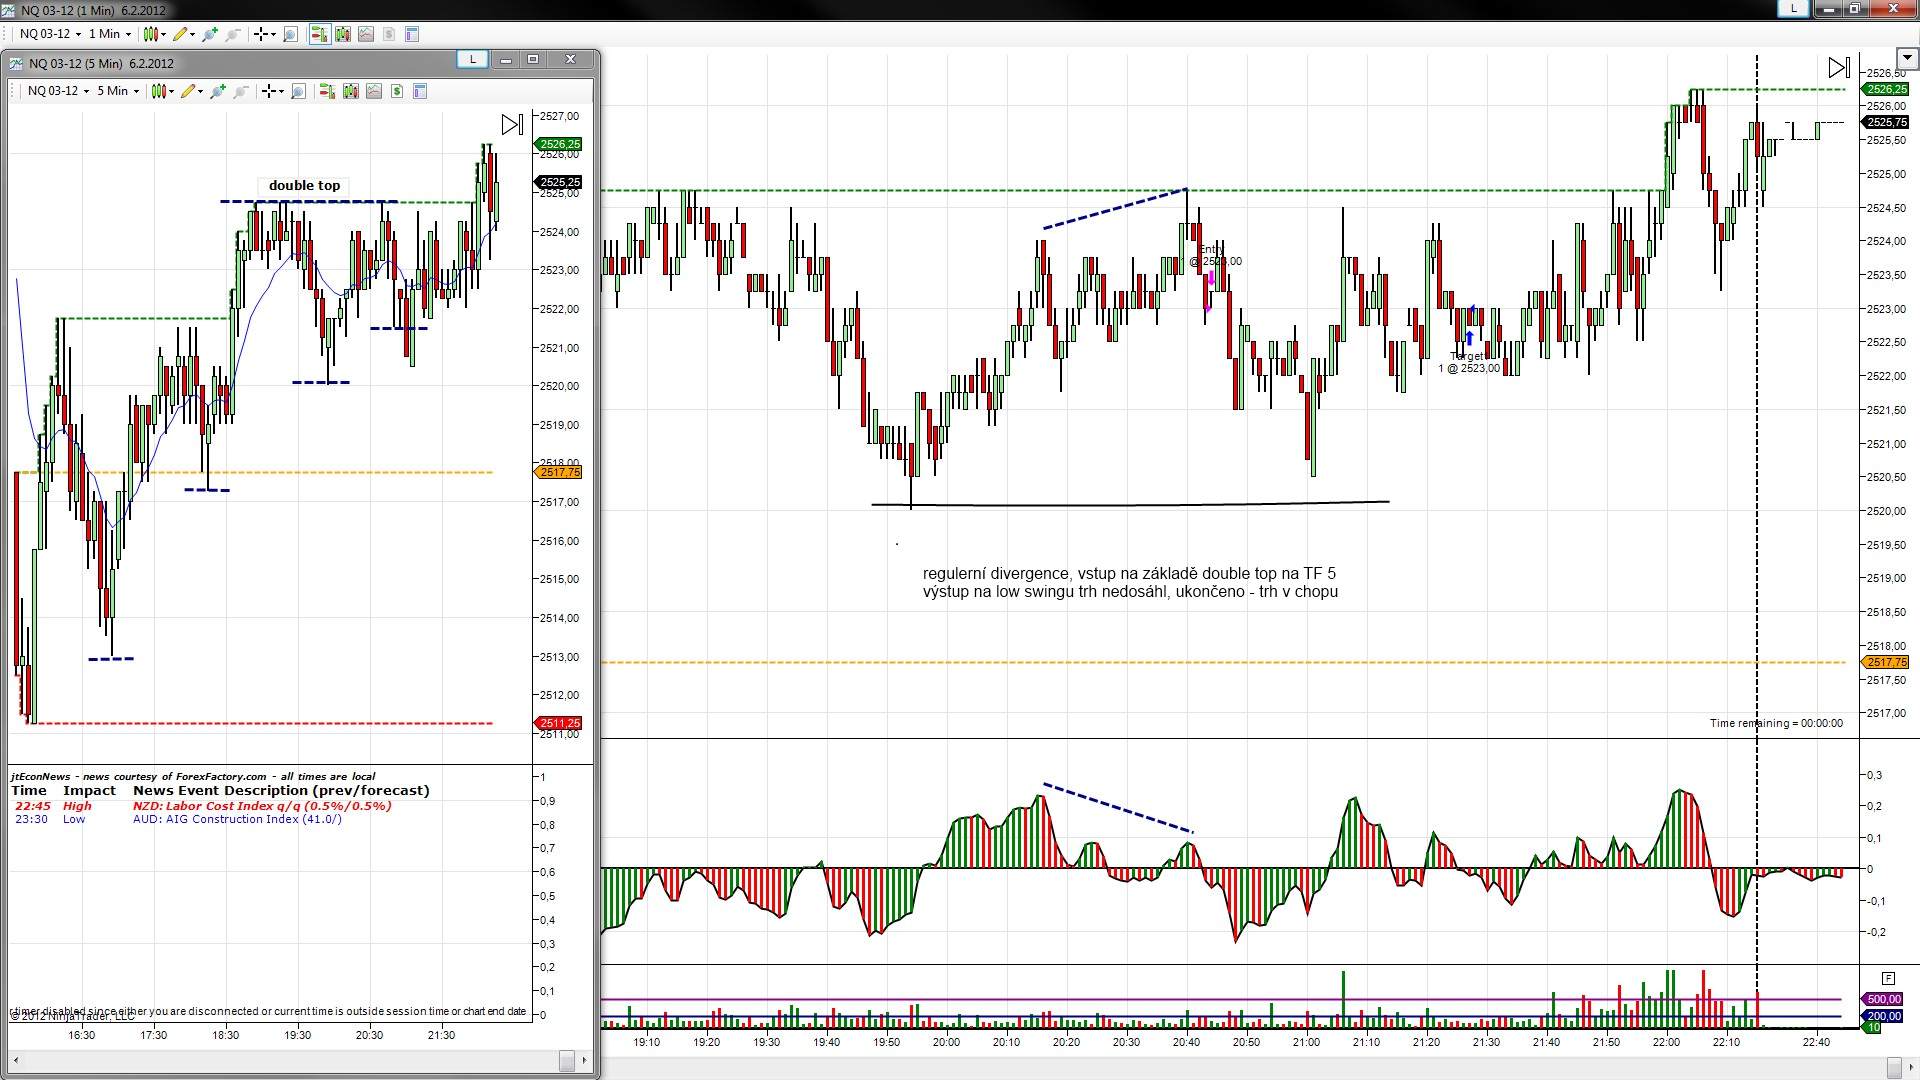Toggle Chart Trader icon in 1 Min toolbar

click(x=319, y=34)
